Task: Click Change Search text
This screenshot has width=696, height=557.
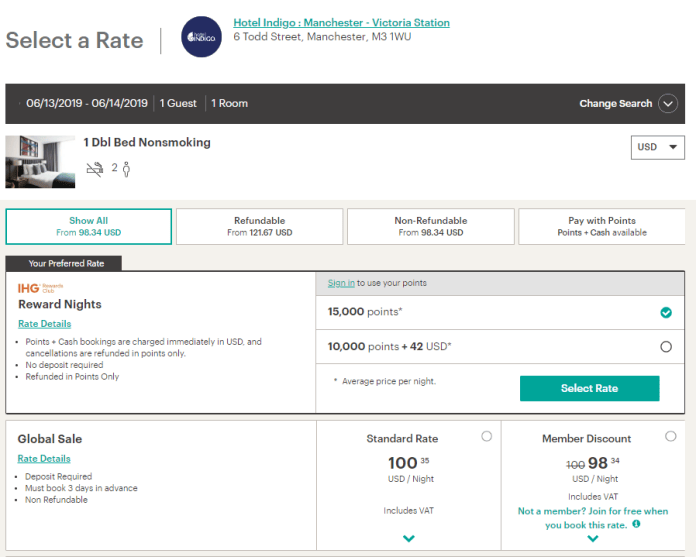Action: click(616, 103)
